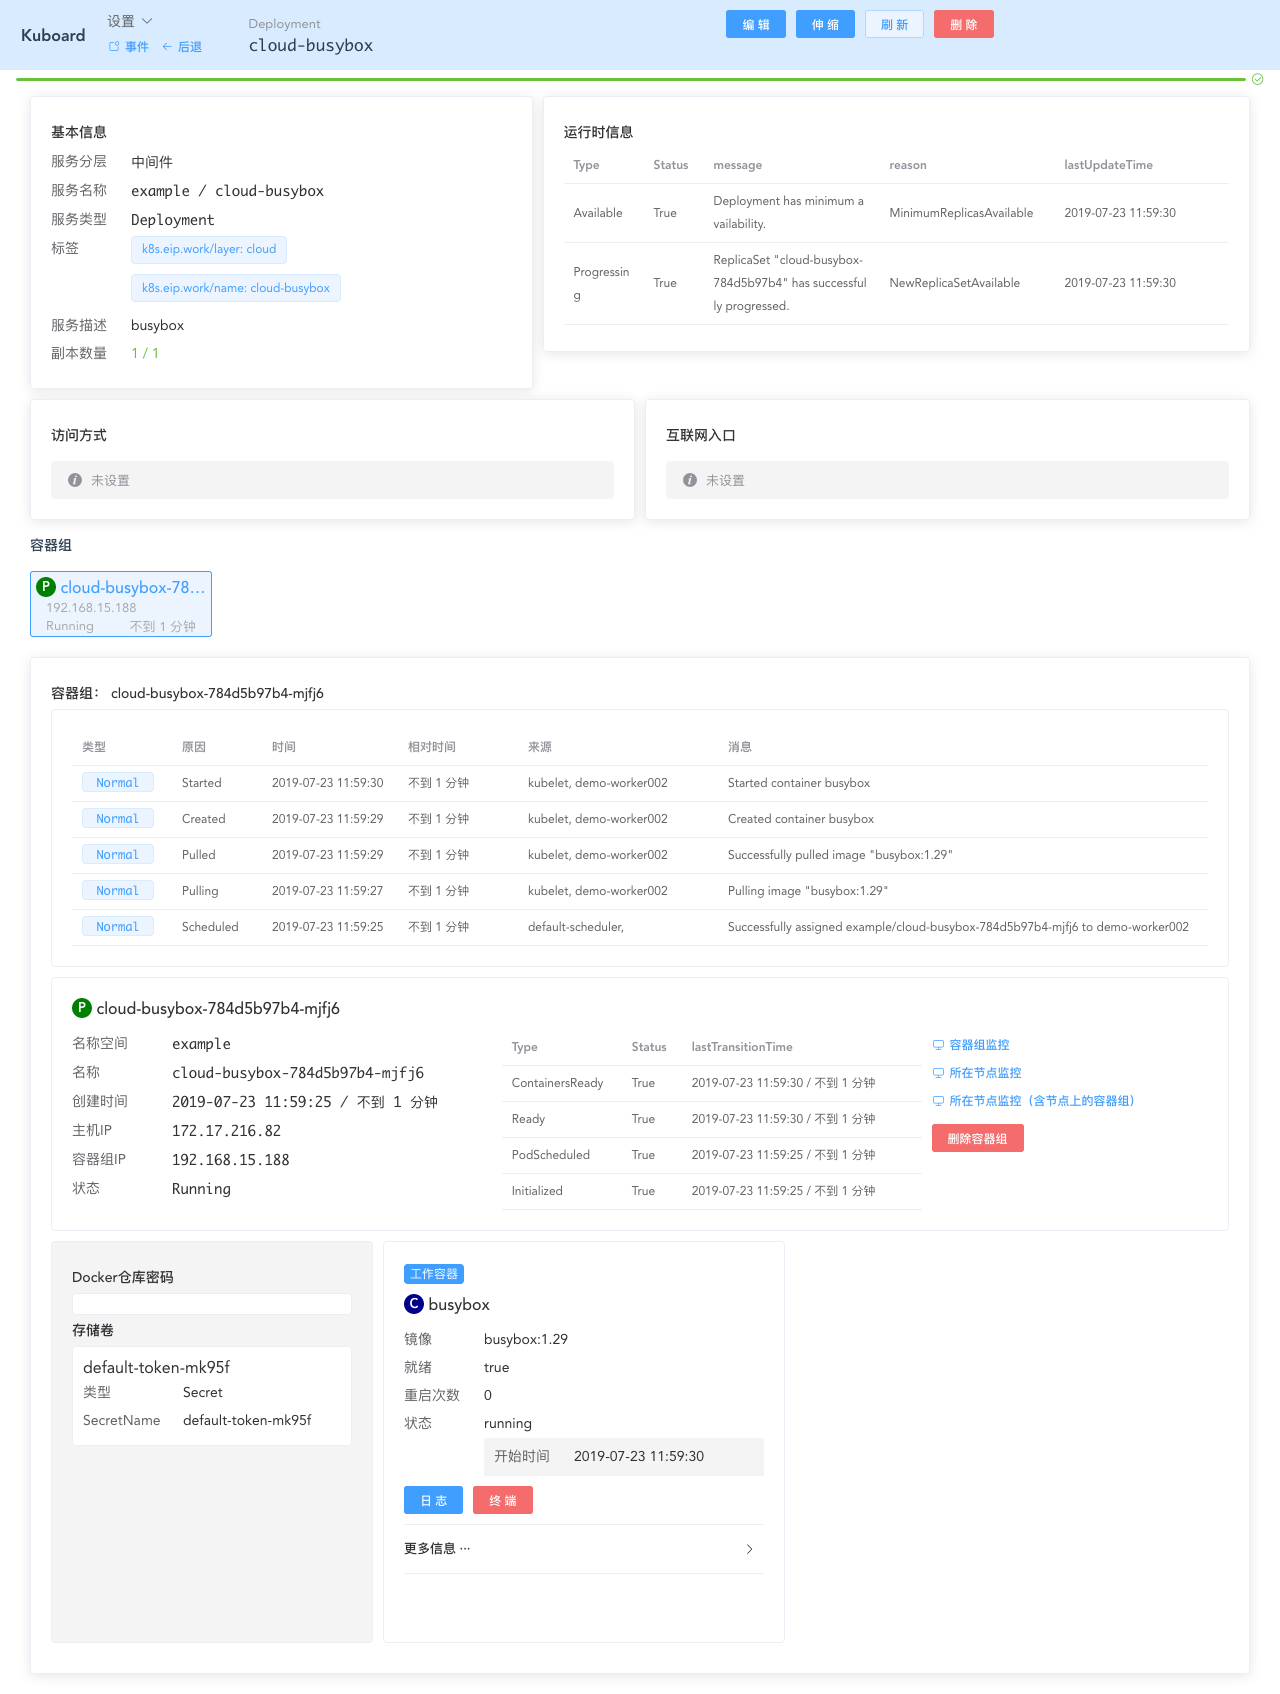
Task: Open container logs with 日志 button
Action: tap(433, 1500)
